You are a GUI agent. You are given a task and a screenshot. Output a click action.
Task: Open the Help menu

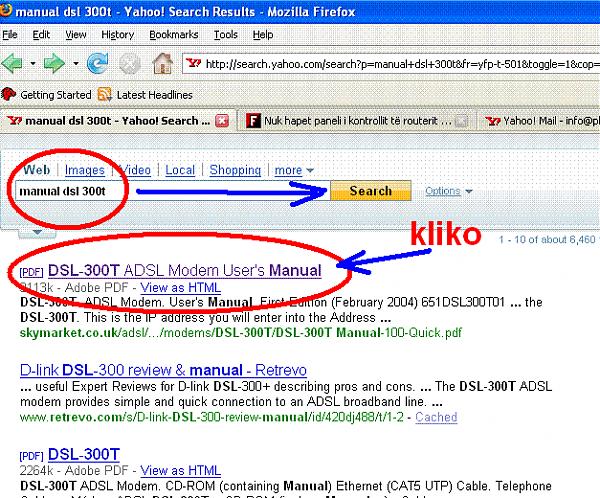(x=262, y=35)
